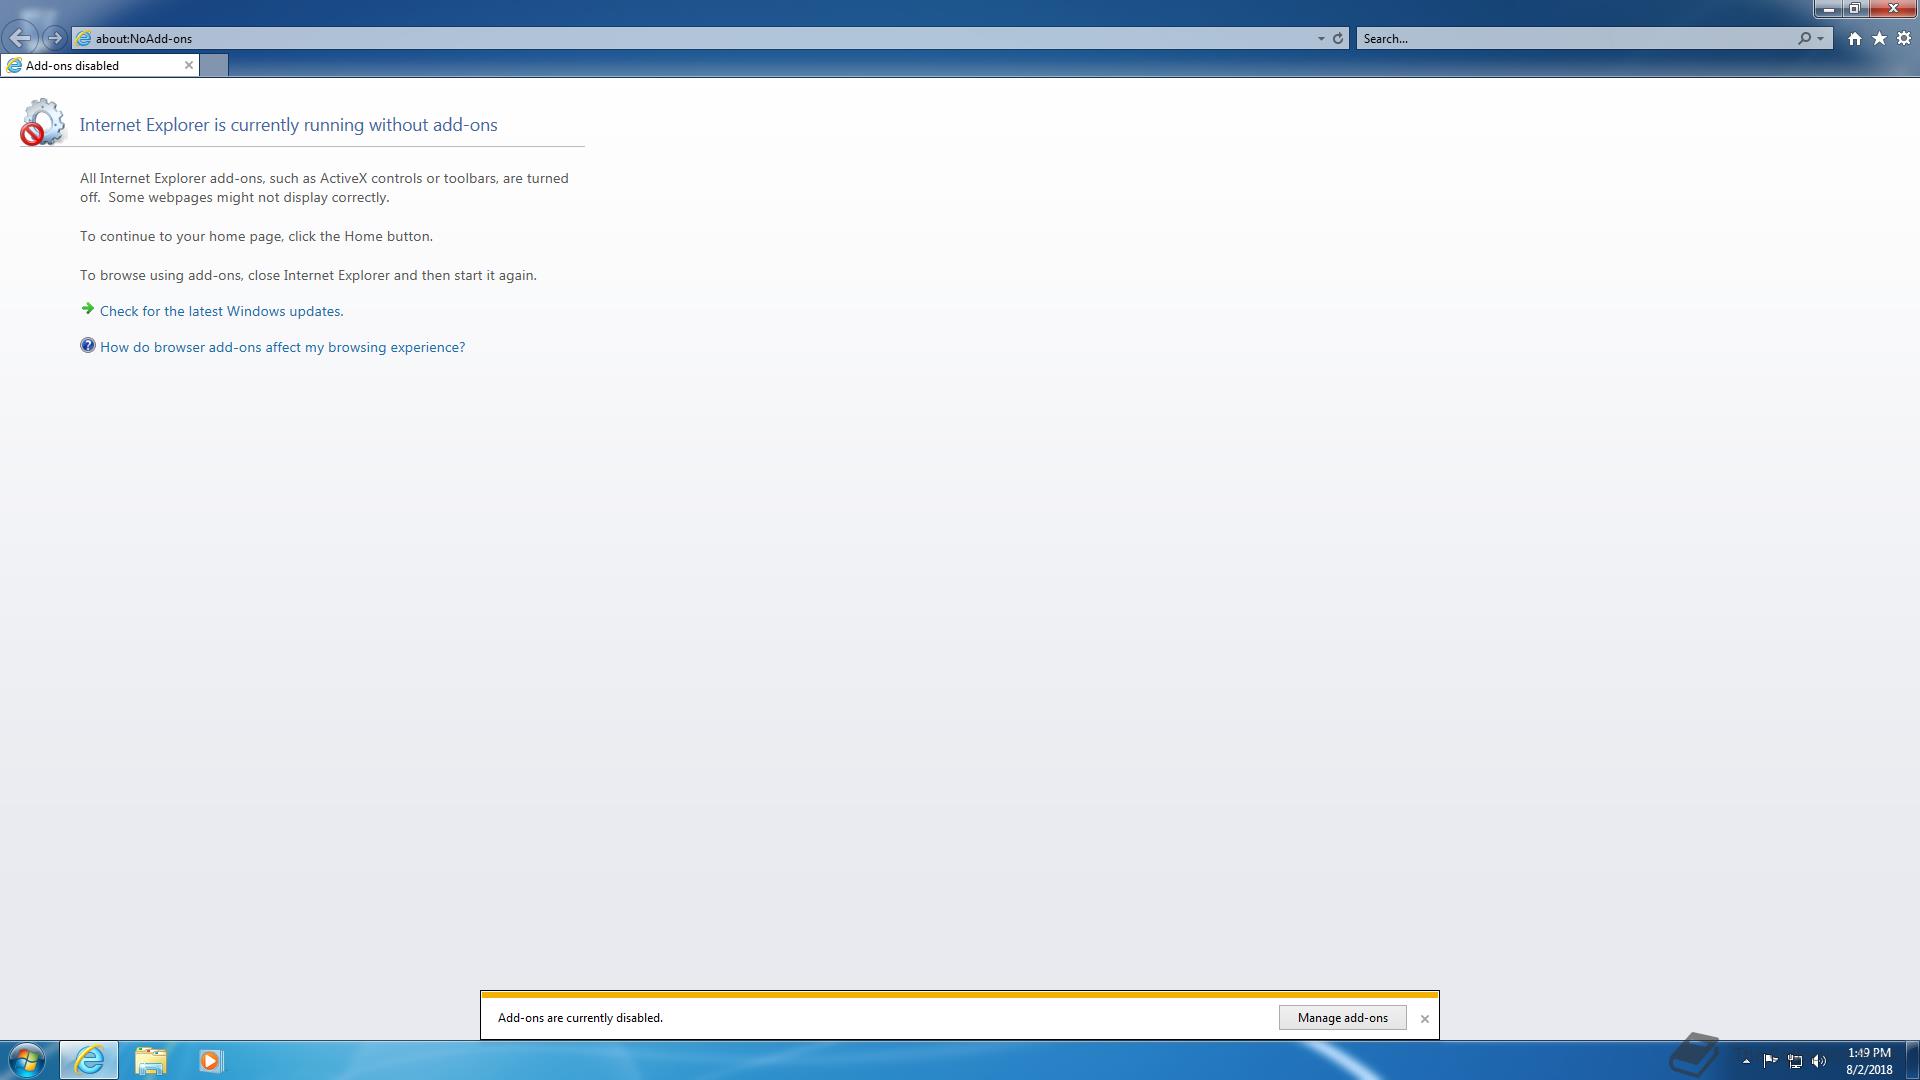
Task: Click the magnifying glass search icon
Action: tap(1804, 38)
